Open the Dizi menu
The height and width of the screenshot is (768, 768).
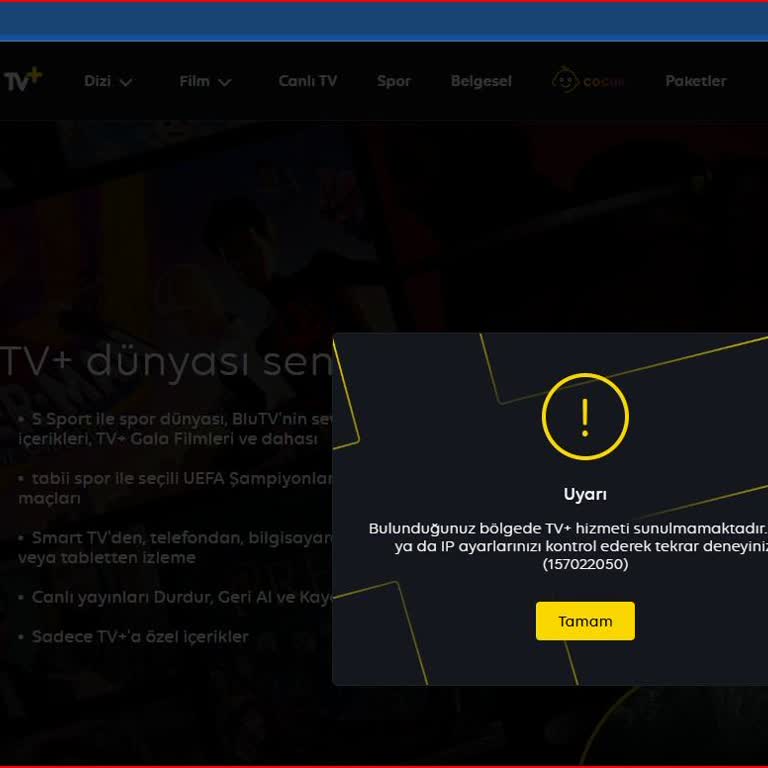click(x=97, y=81)
